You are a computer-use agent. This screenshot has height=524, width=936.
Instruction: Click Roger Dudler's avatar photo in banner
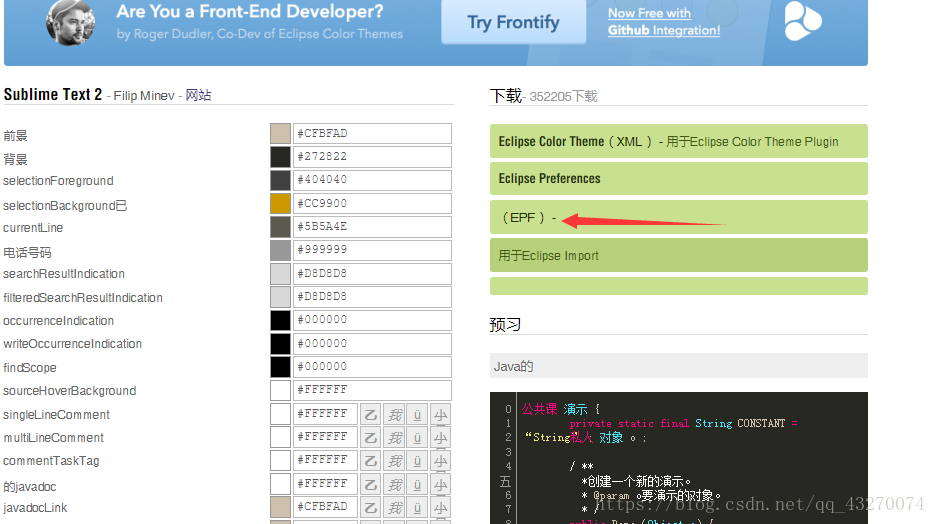pos(70,23)
